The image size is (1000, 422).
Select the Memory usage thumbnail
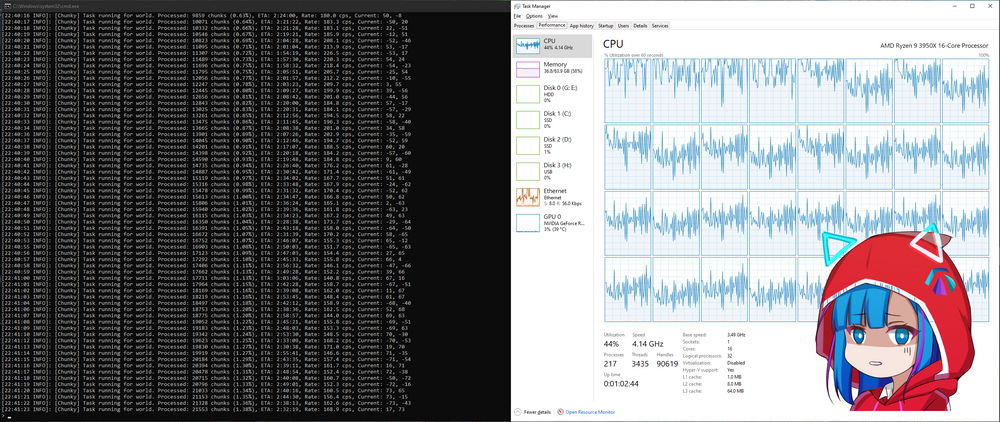[x=553, y=68]
